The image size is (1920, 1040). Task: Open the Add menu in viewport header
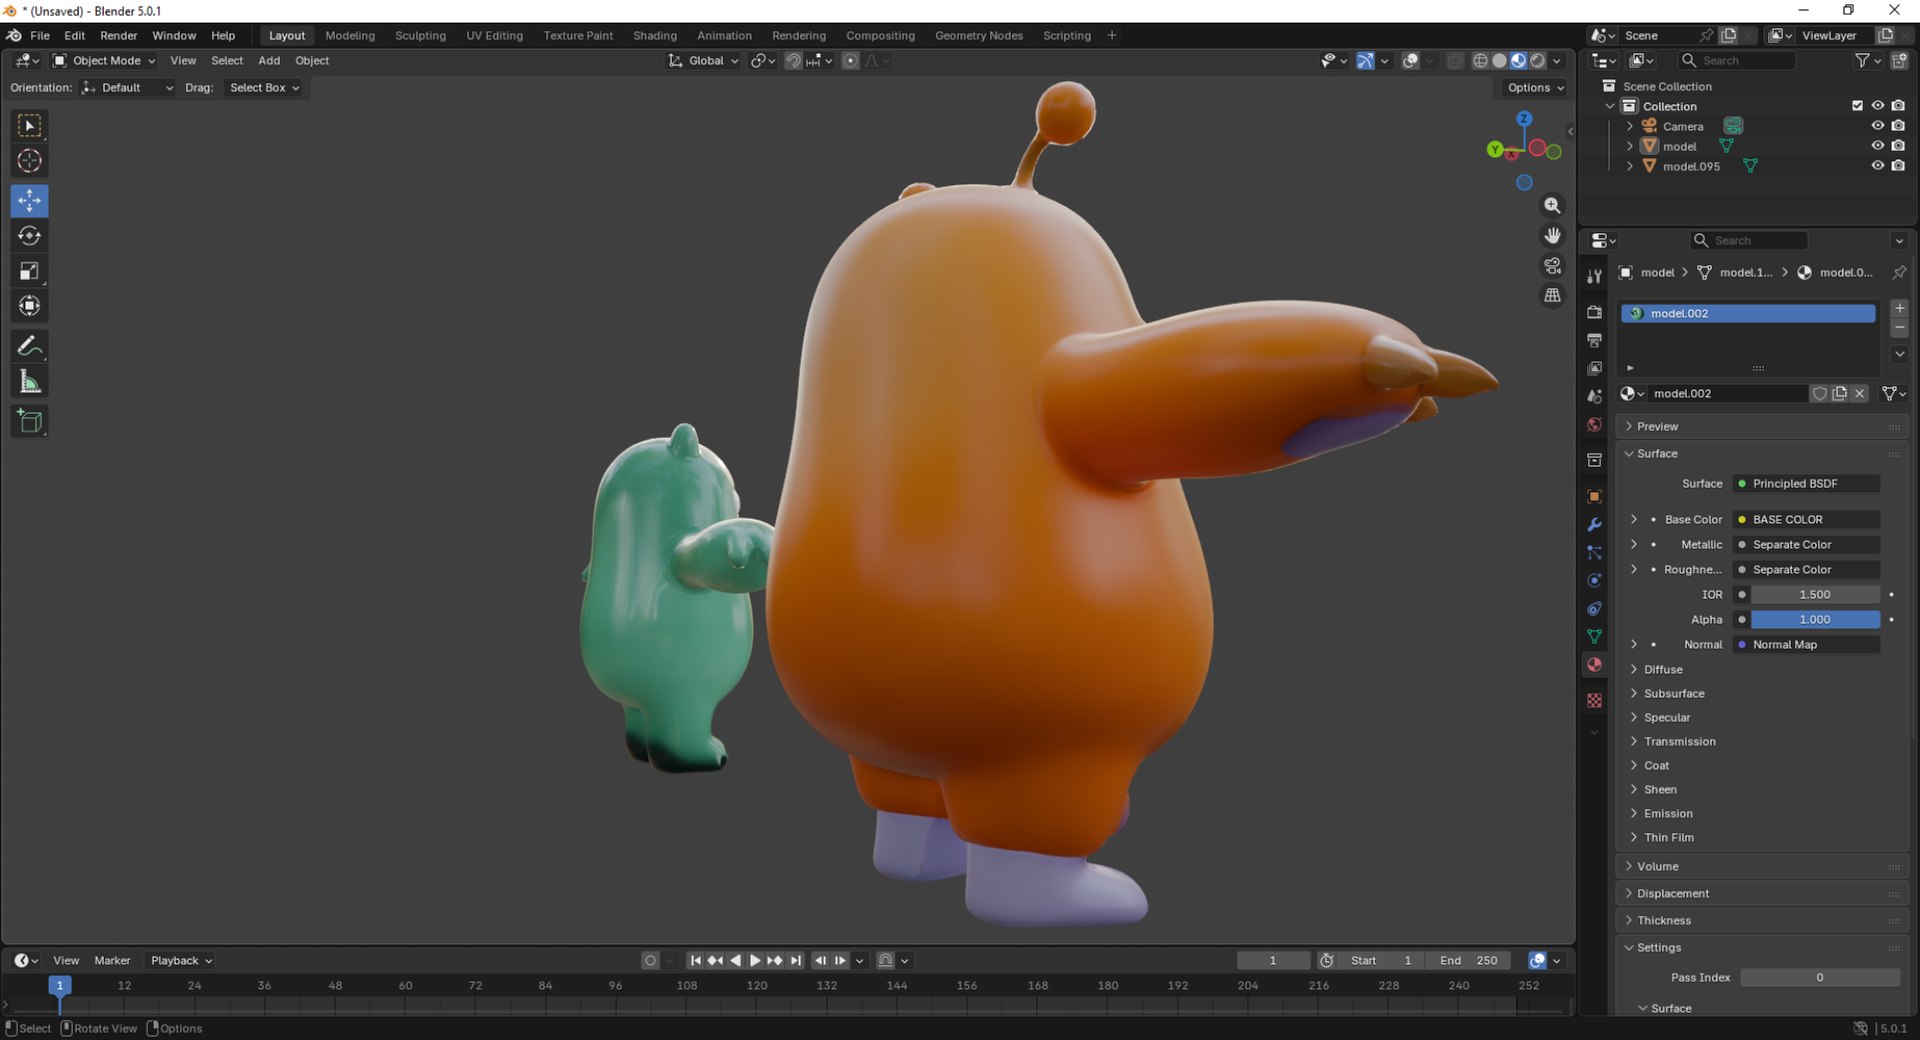coord(269,61)
